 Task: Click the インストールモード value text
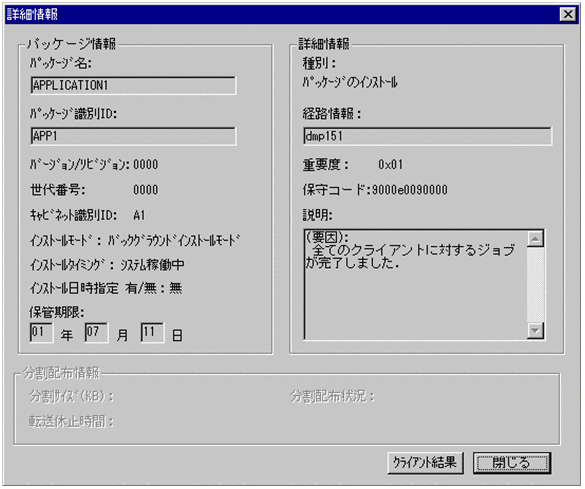coord(174,241)
